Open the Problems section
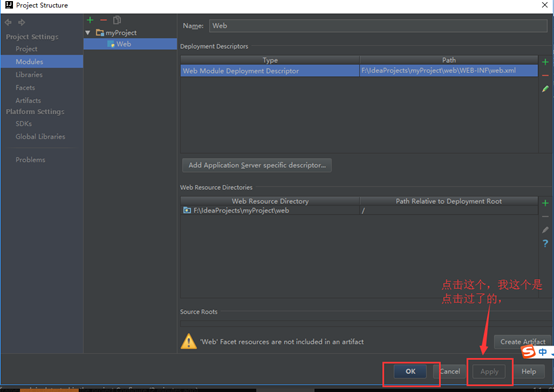The height and width of the screenshot is (392, 554). click(30, 160)
